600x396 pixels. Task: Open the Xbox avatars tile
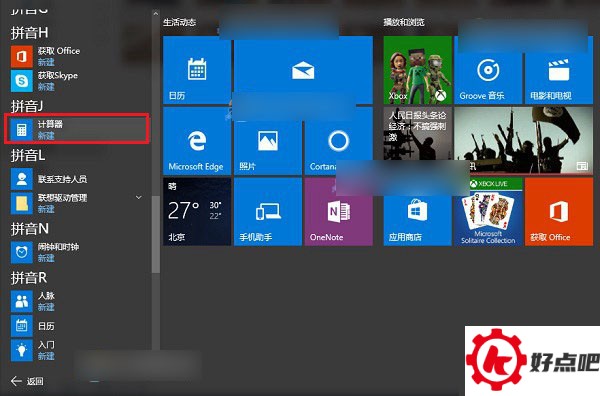coord(417,70)
